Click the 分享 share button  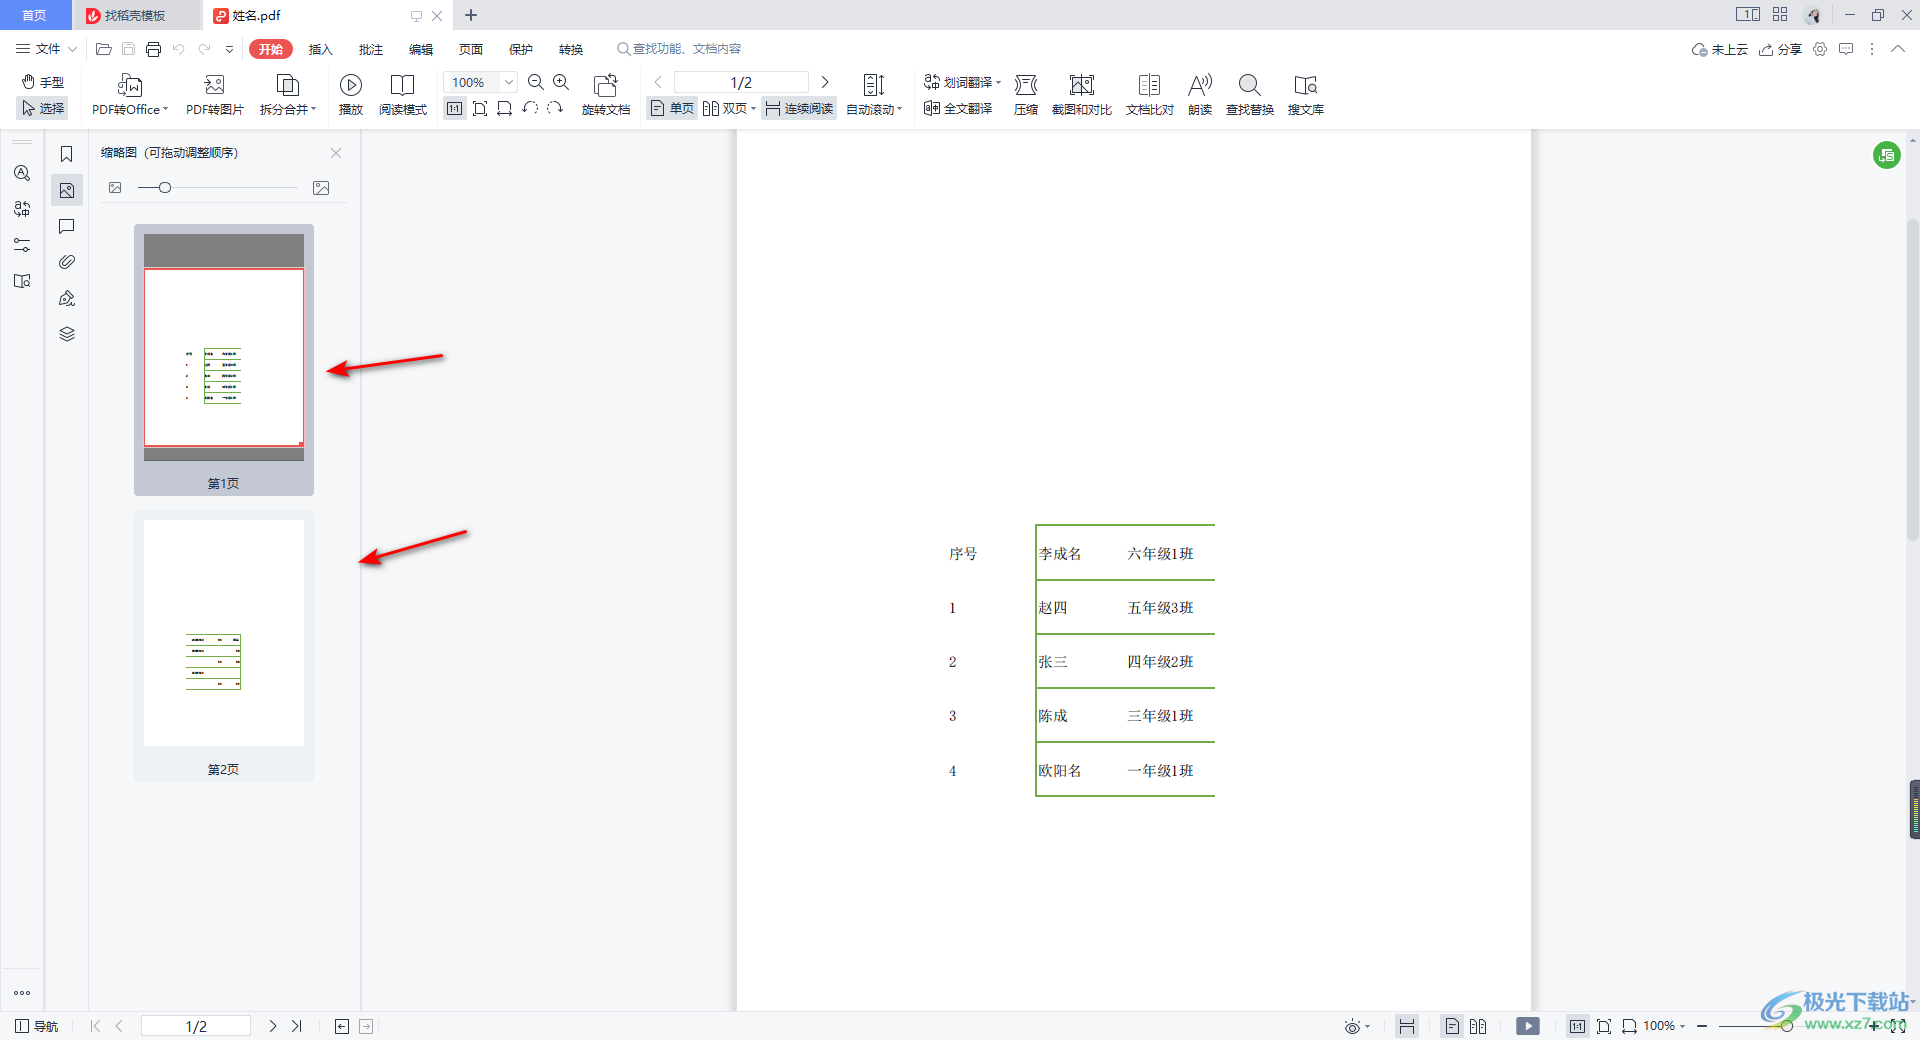point(1781,49)
